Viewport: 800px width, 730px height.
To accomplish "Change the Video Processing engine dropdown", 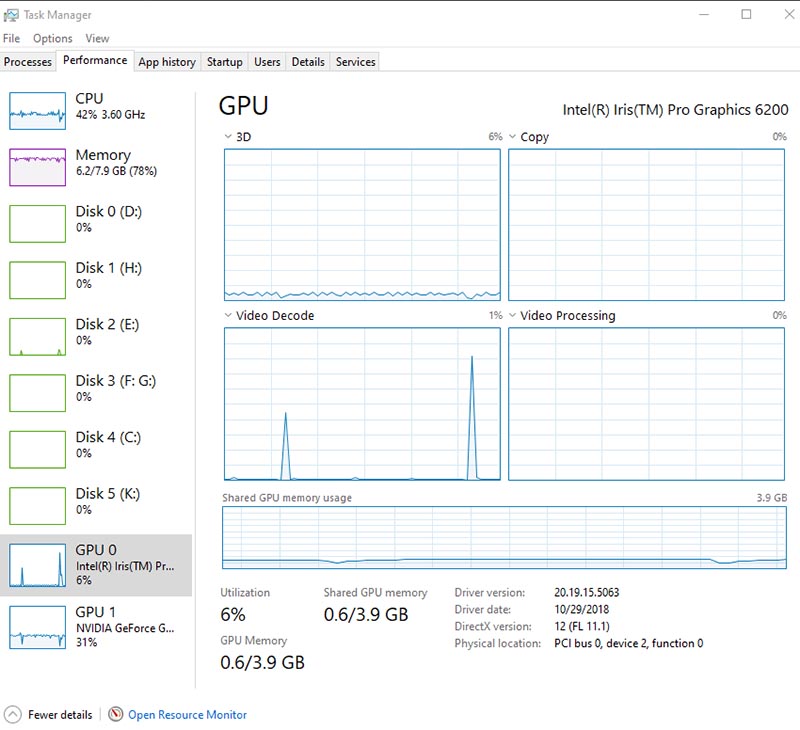I will 513,316.
